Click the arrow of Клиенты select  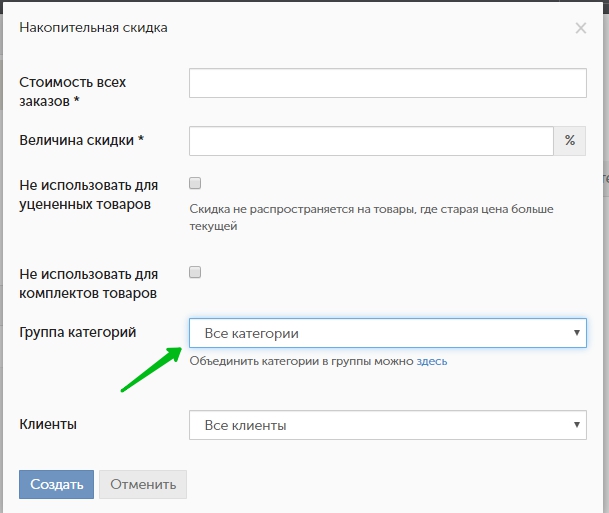click(x=576, y=425)
